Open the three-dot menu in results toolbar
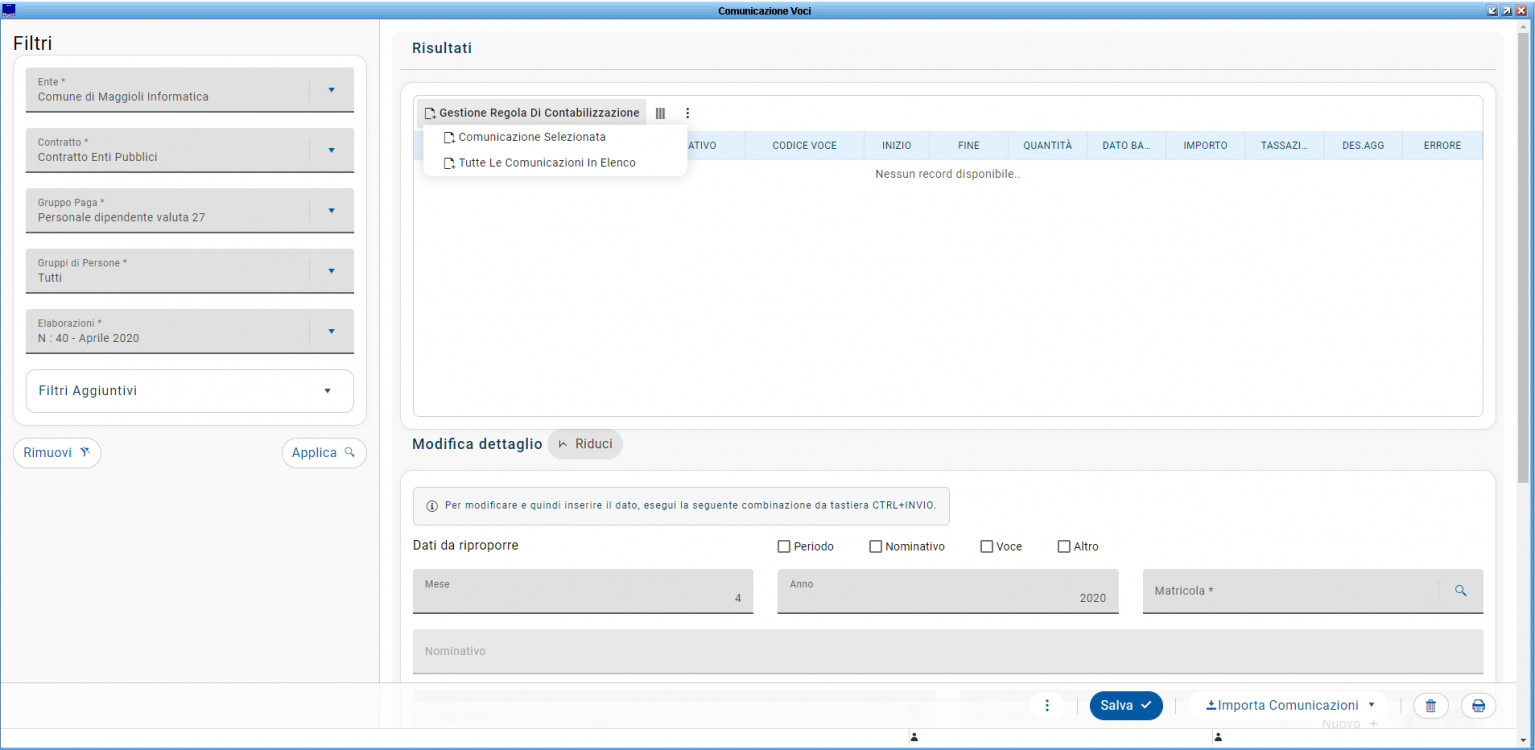 (687, 114)
